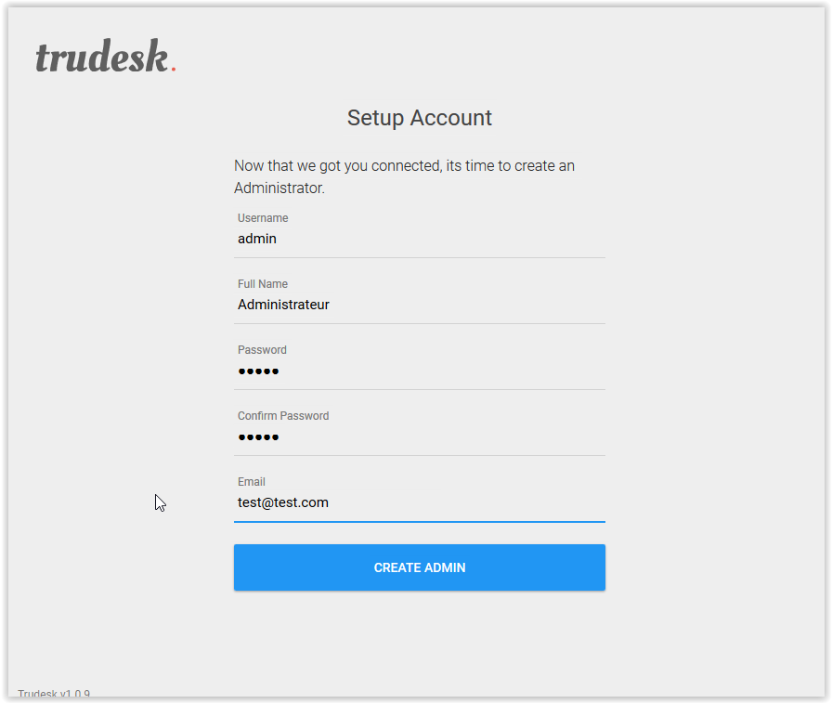Image resolution: width=832 pixels, height=703 pixels.
Task: Click the masked dots in Password field
Action: pyautogui.click(x=258, y=371)
